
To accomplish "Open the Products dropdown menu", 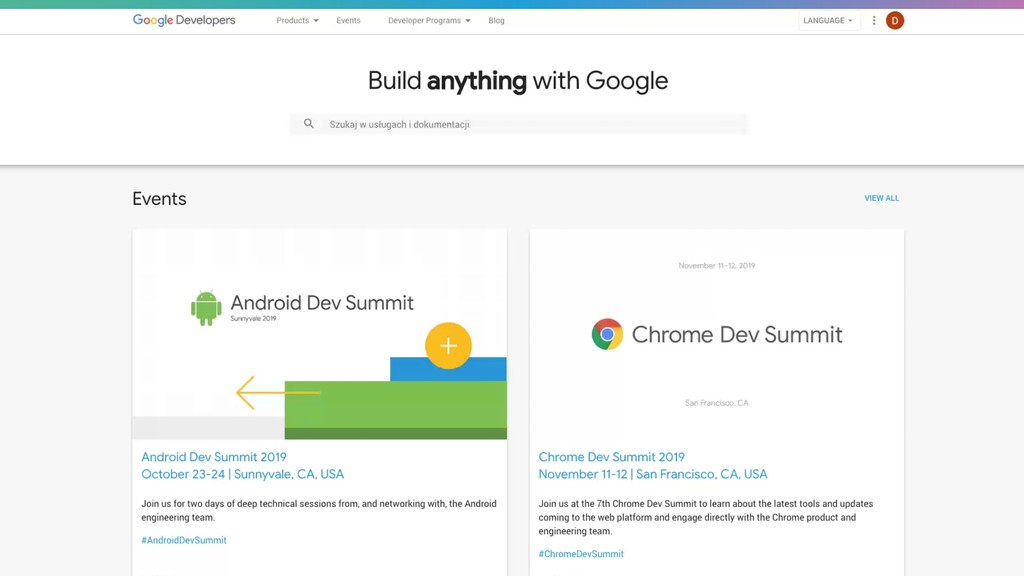I will coord(297,20).
